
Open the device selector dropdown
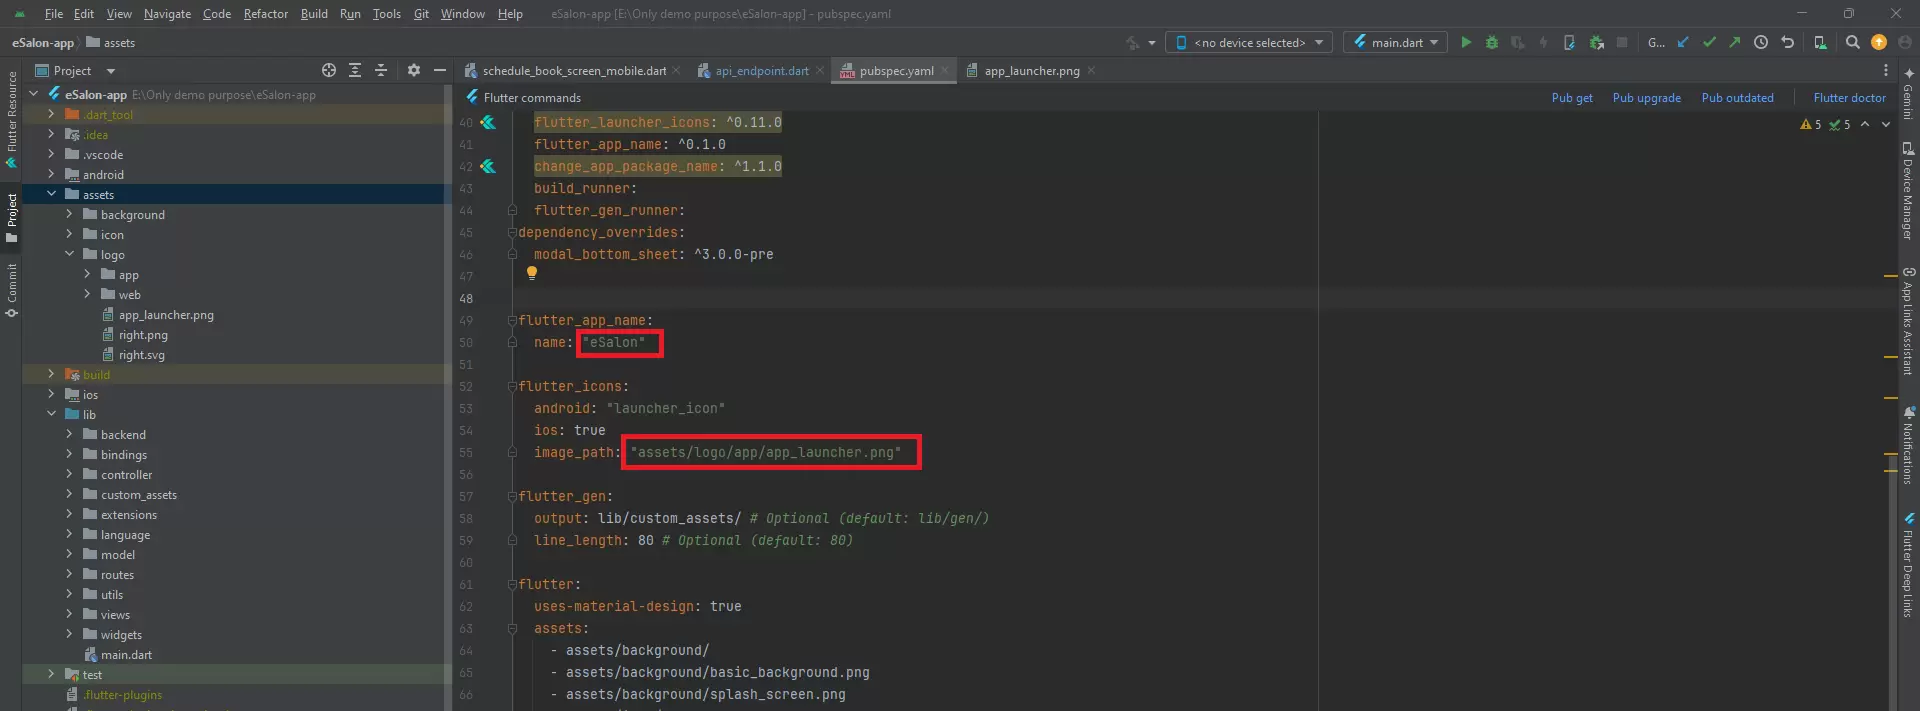click(1250, 42)
